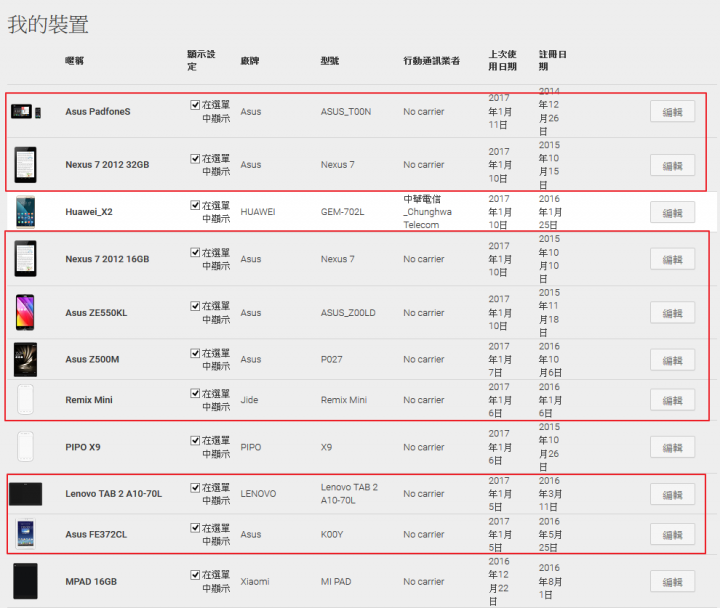Screen dimensions: 720x608
Task: Edit the Huawei_X2 device entry
Action: click(x=672, y=213)
